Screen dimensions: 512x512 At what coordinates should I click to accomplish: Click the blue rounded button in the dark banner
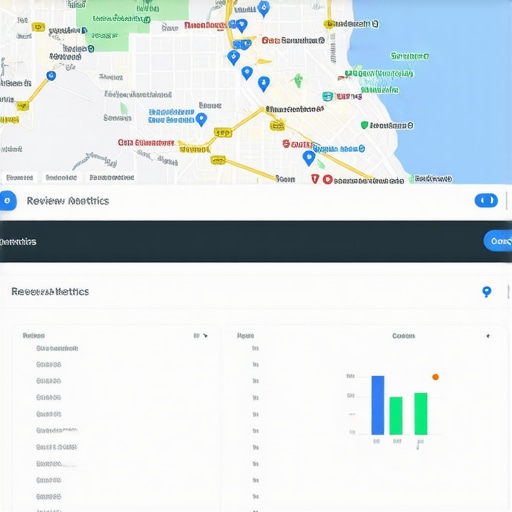click(x=498, y=241)
